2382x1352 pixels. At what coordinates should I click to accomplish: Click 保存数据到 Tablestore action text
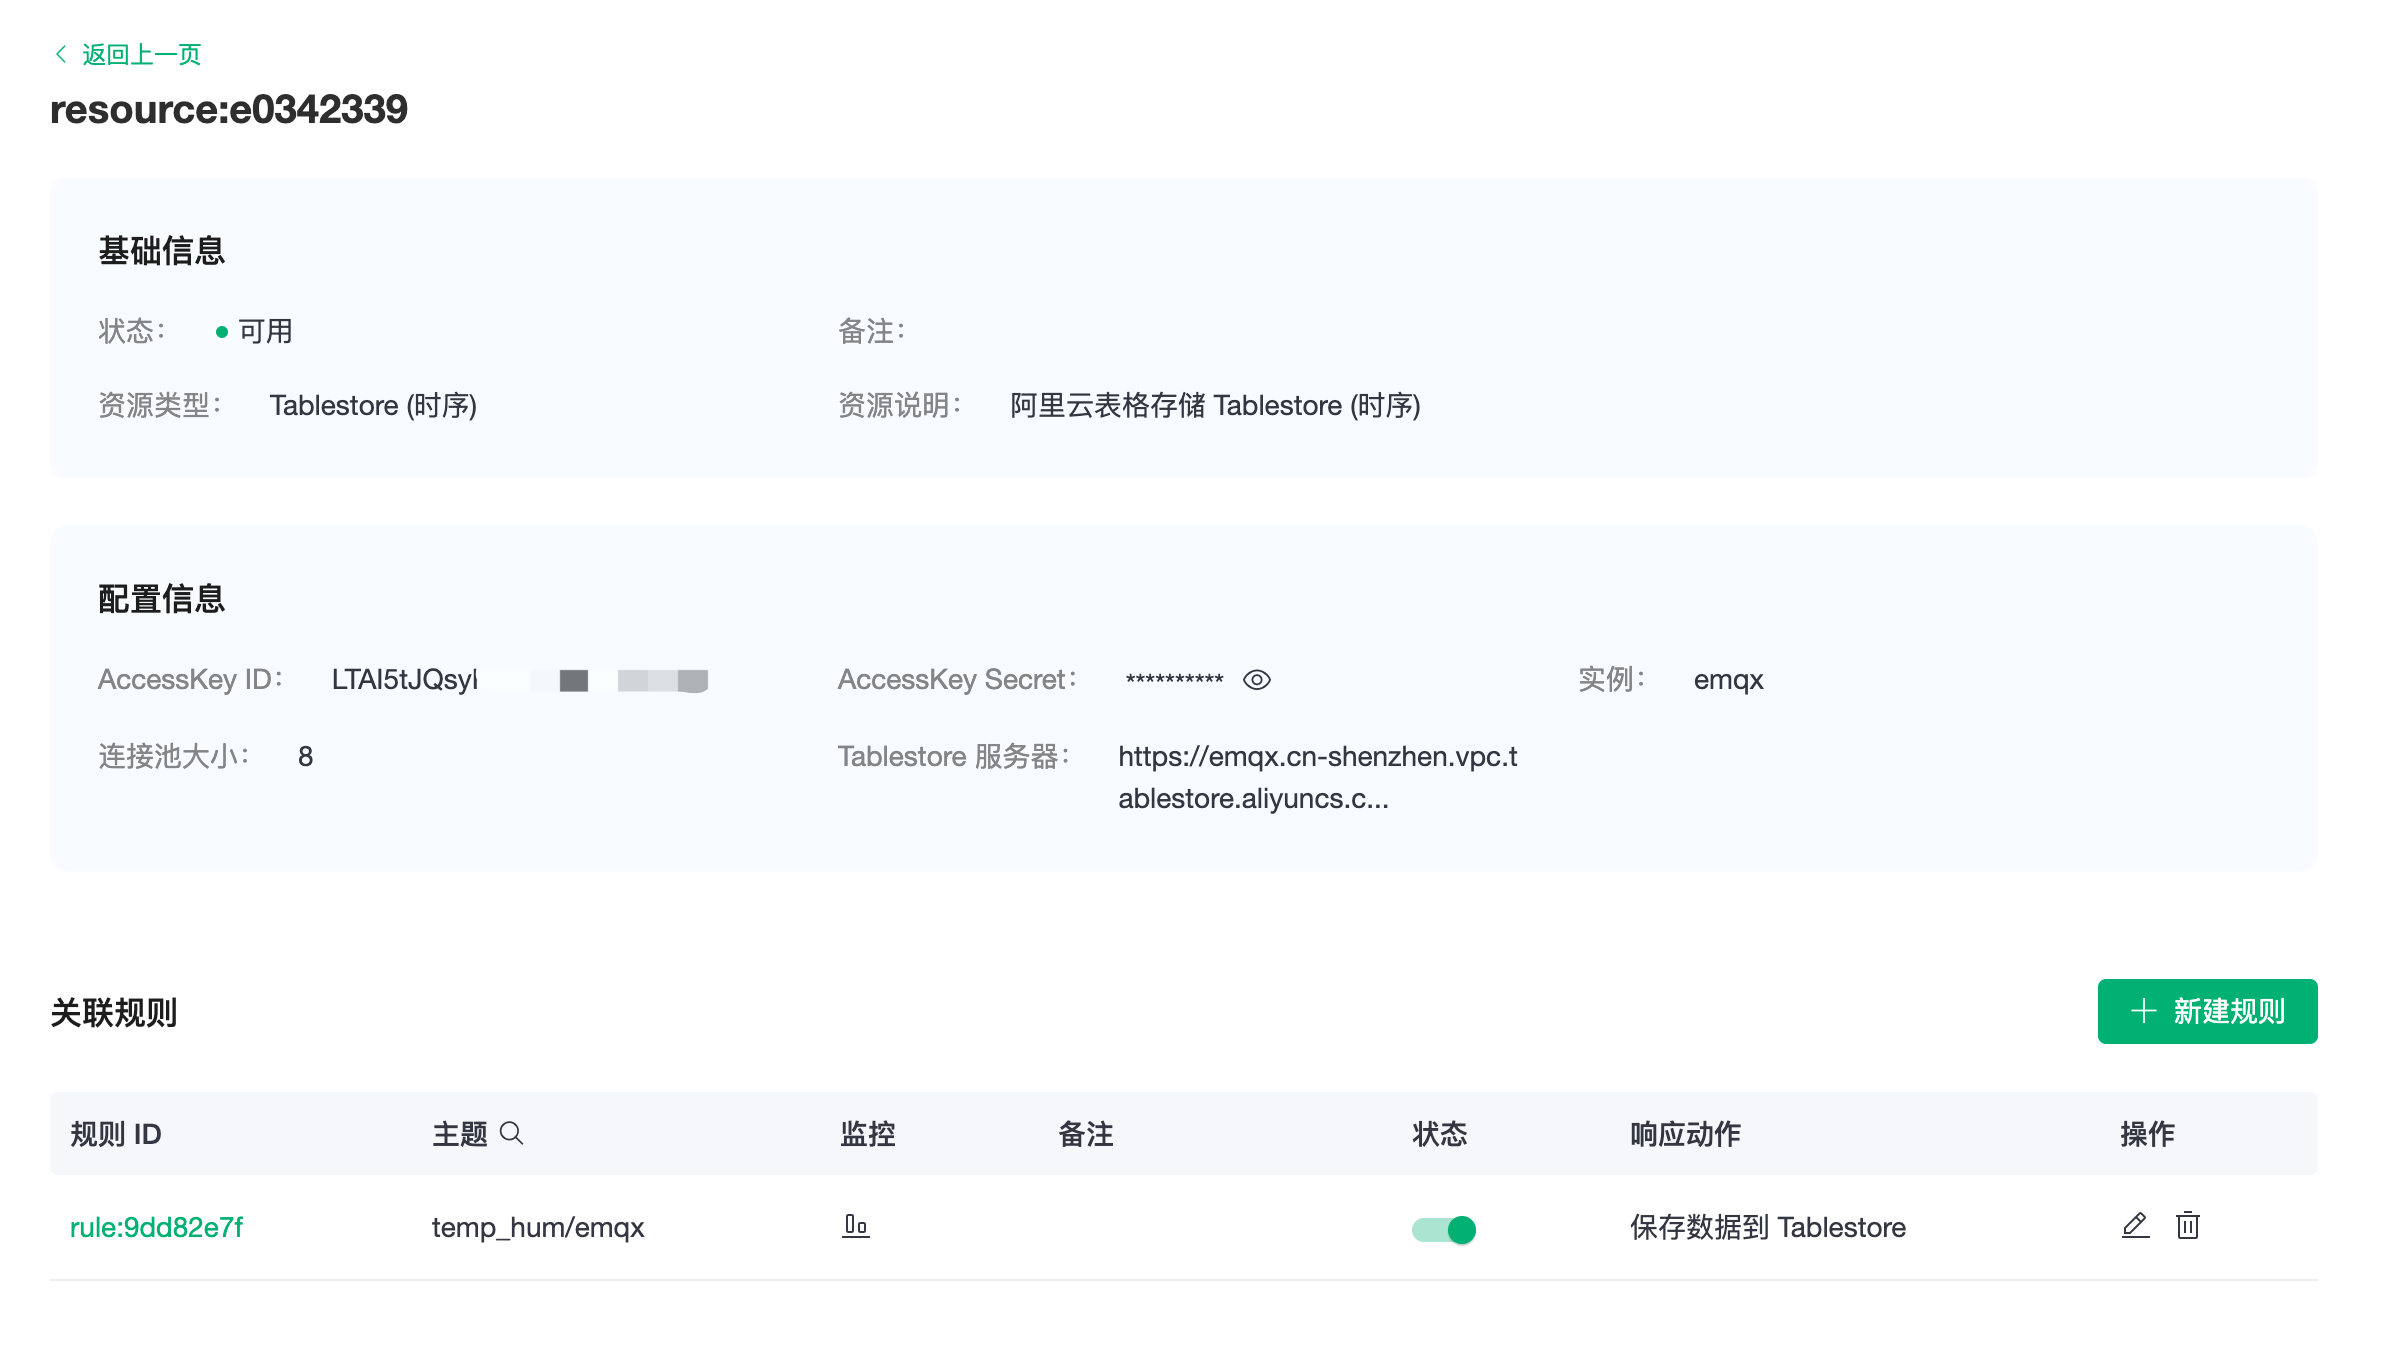tap(1767, 1227)
